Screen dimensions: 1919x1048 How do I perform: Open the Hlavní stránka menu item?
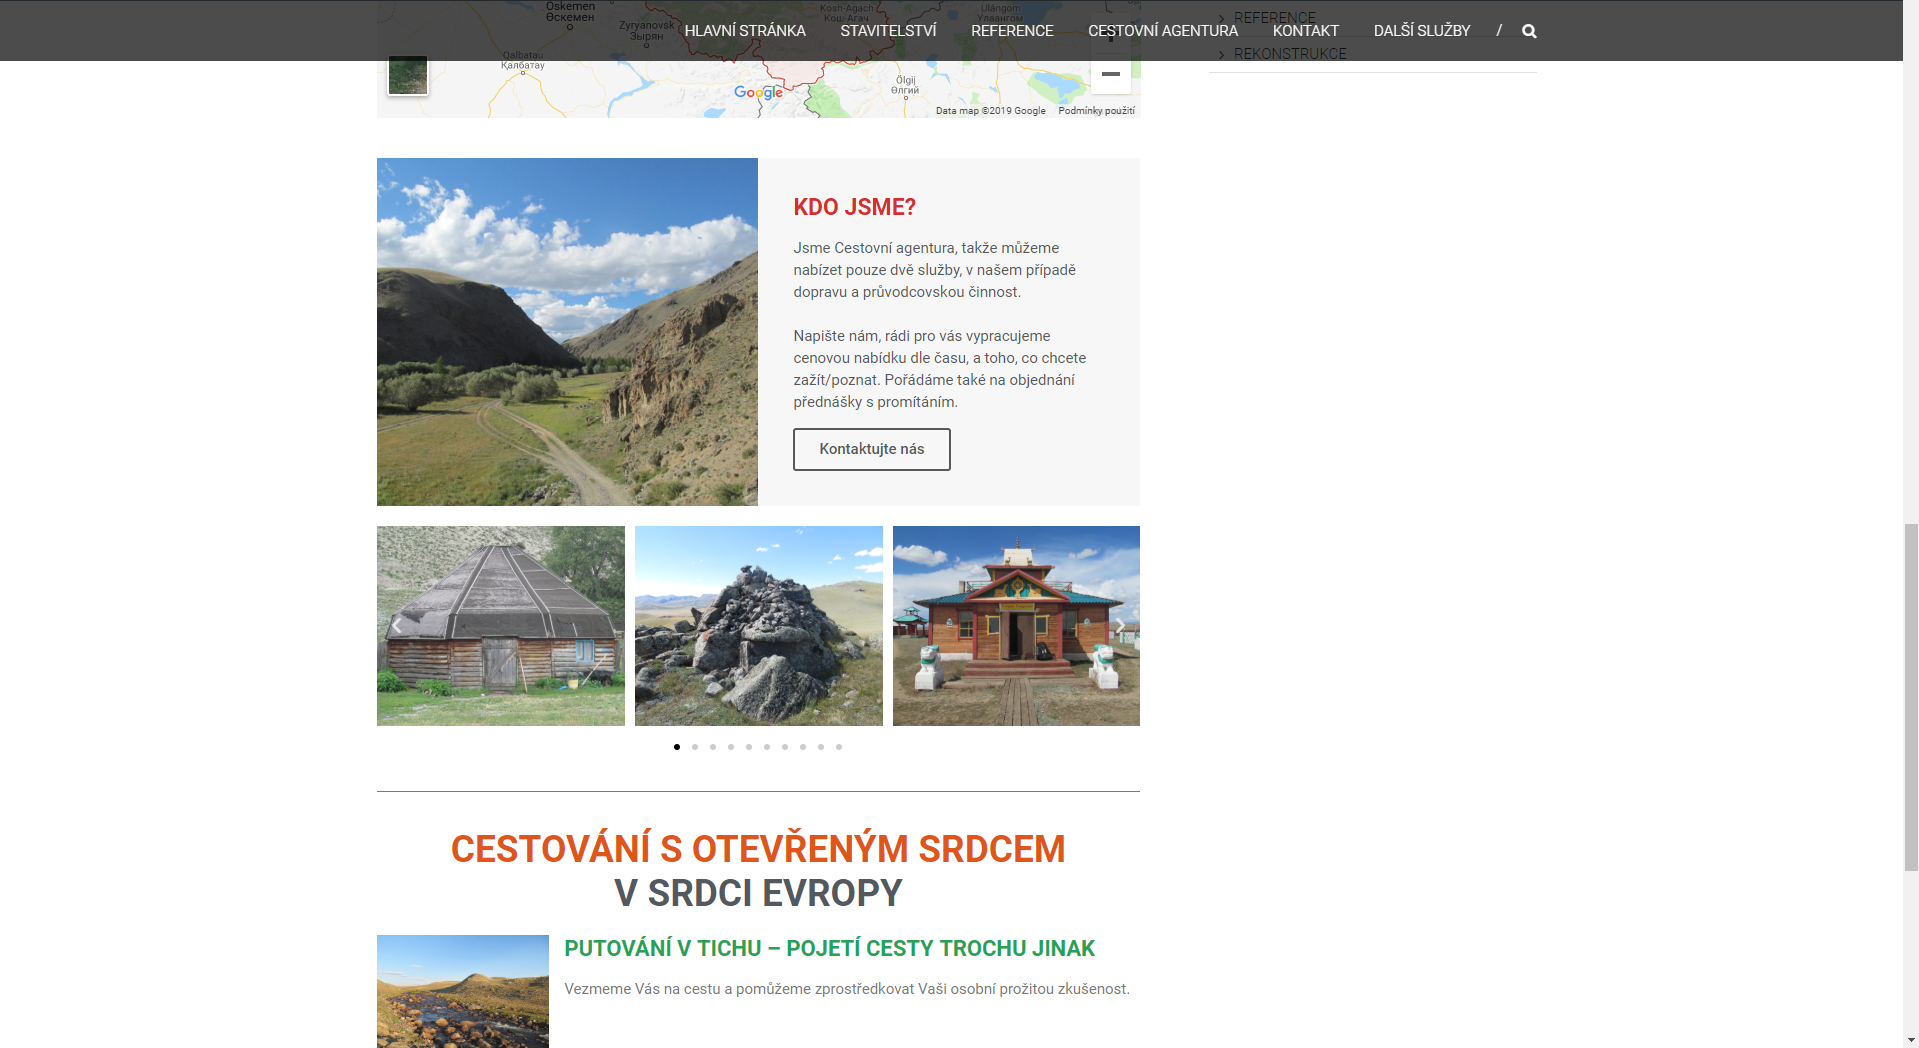click(x=745, y=31)
